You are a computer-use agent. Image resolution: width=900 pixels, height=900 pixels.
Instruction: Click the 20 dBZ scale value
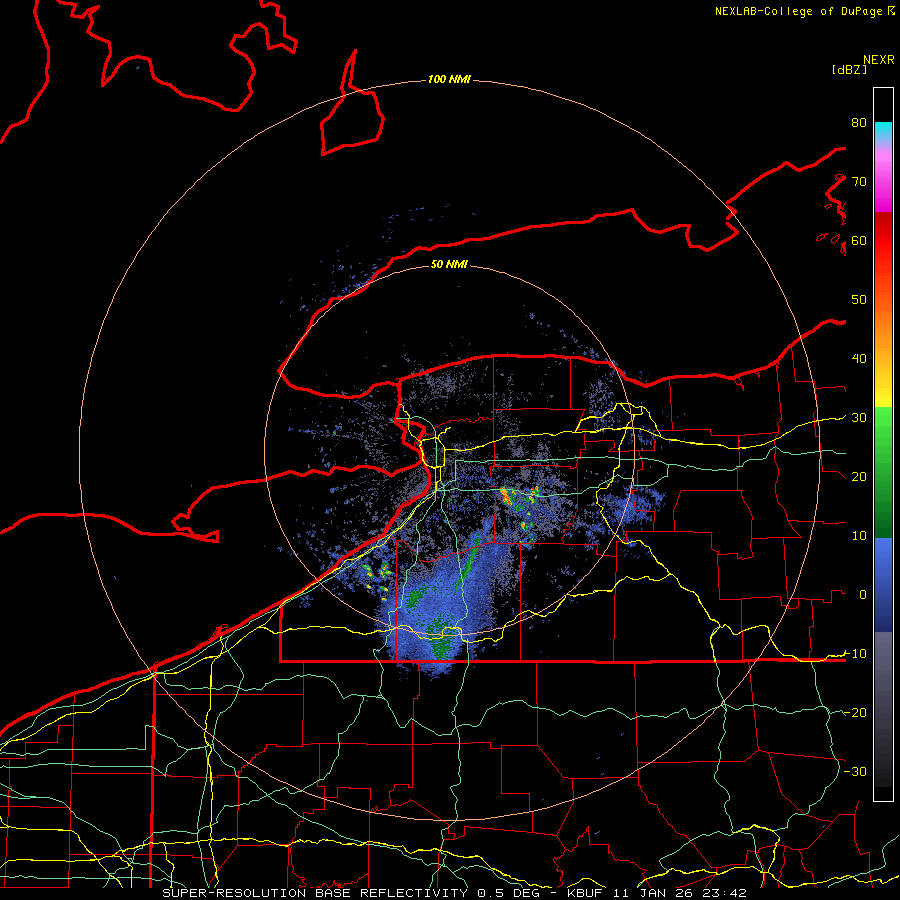(859, 476)
